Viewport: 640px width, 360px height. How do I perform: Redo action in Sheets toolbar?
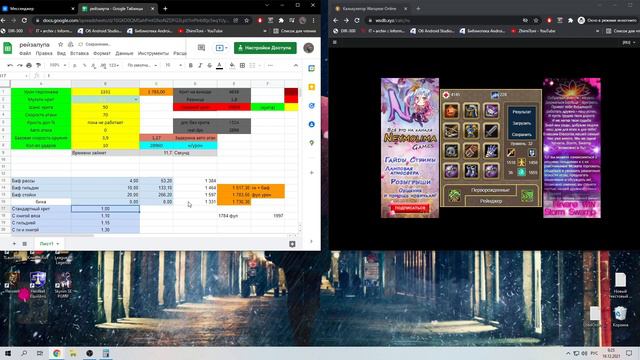pyautogui.click(x=19, y=65)
